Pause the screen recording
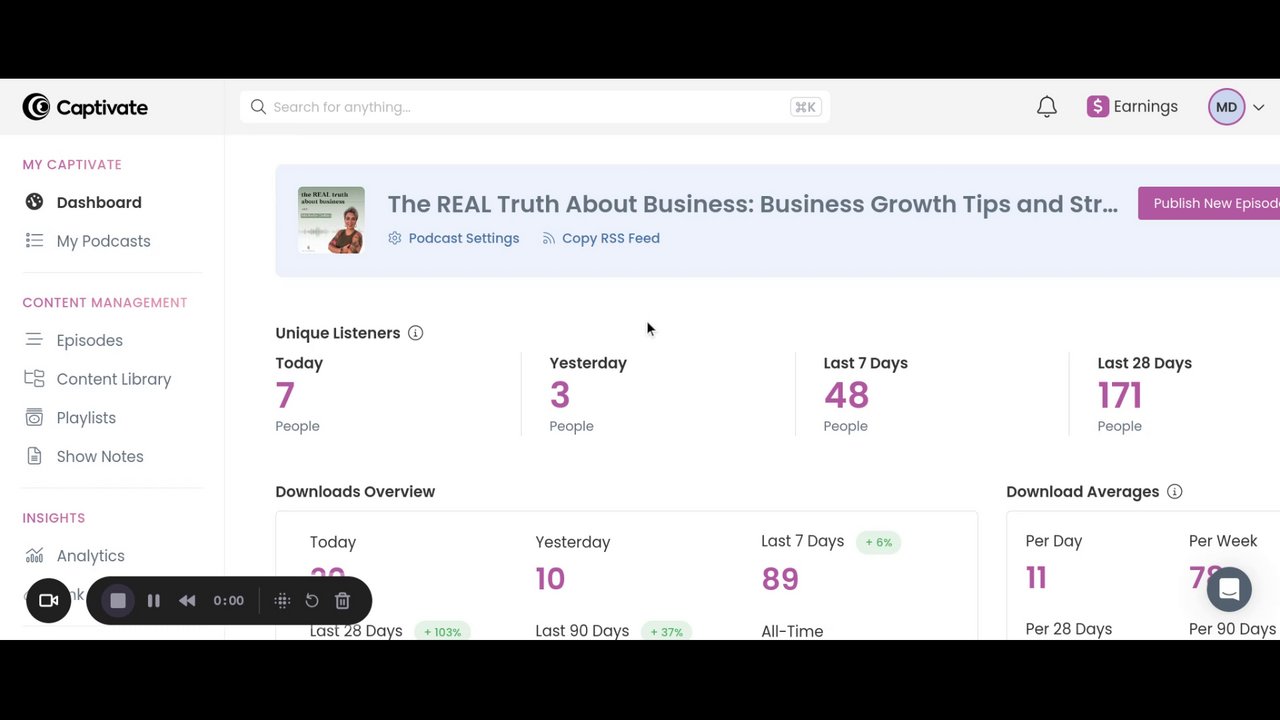1280x720 pixels. click(154, 601)
